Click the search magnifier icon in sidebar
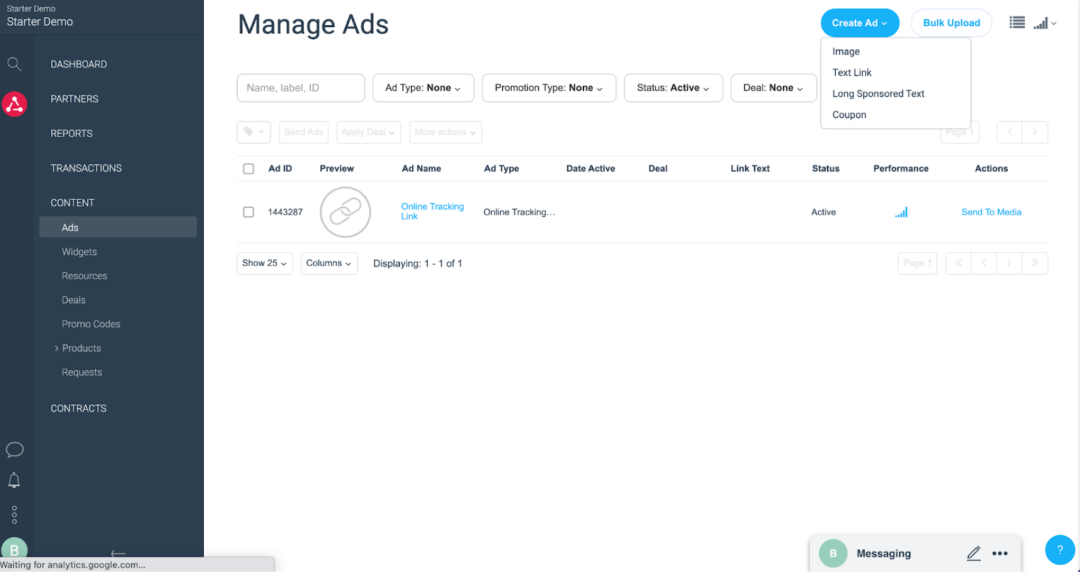Screen dimensions: 1080x573 tap(14, 64)
